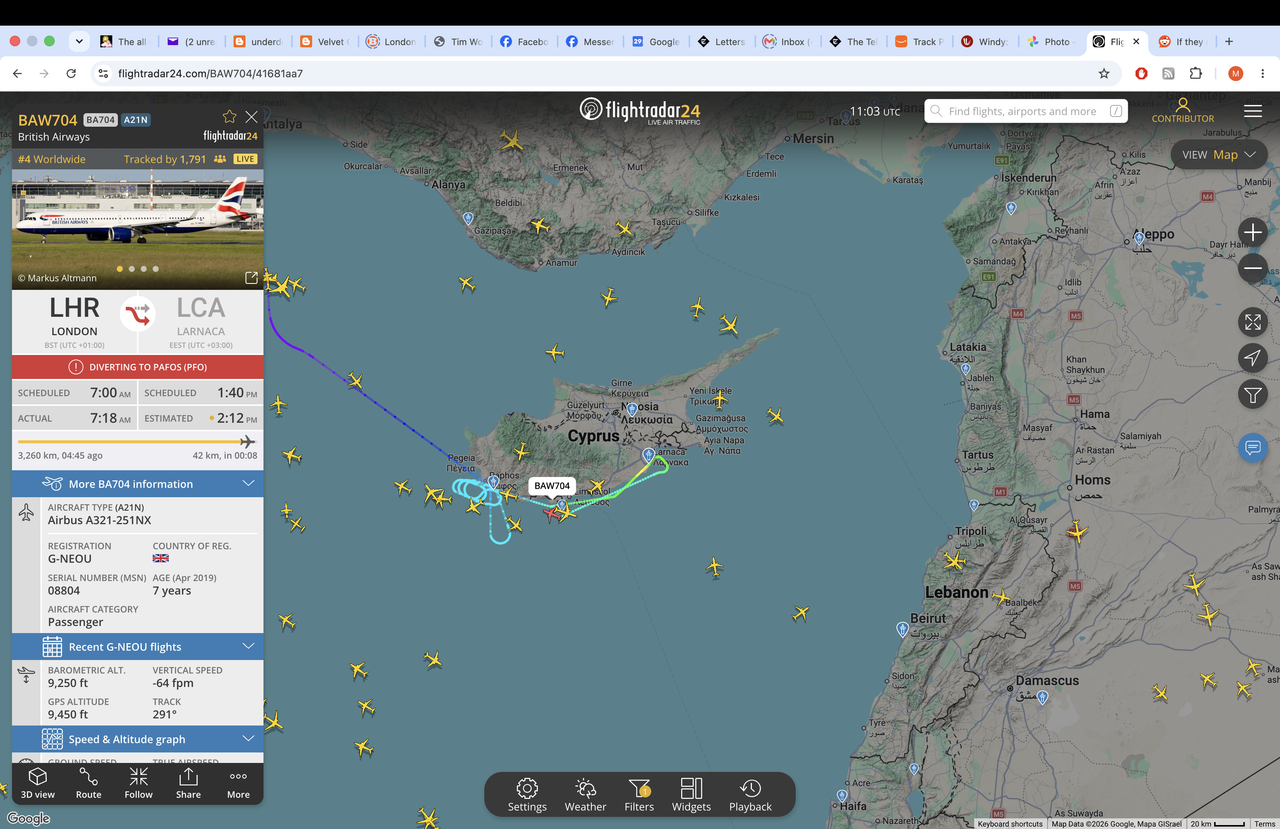Image resolution: width=1280 pixels, height=829 pixels.
Task: Expand the VIEW Map dropdown
Action: point(1219,155)
